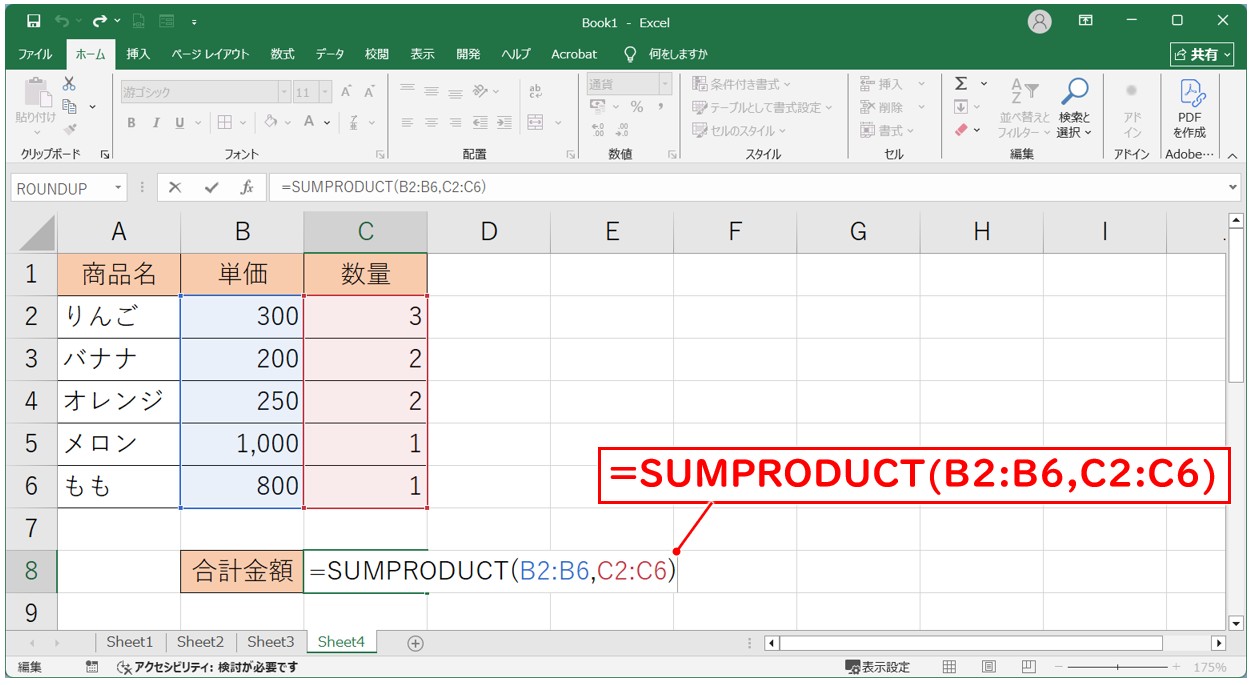The height and width of the screenshot is (685, 1251).
Task: Collapse the ribbon with the up chevron
Action: [1232, 155]
